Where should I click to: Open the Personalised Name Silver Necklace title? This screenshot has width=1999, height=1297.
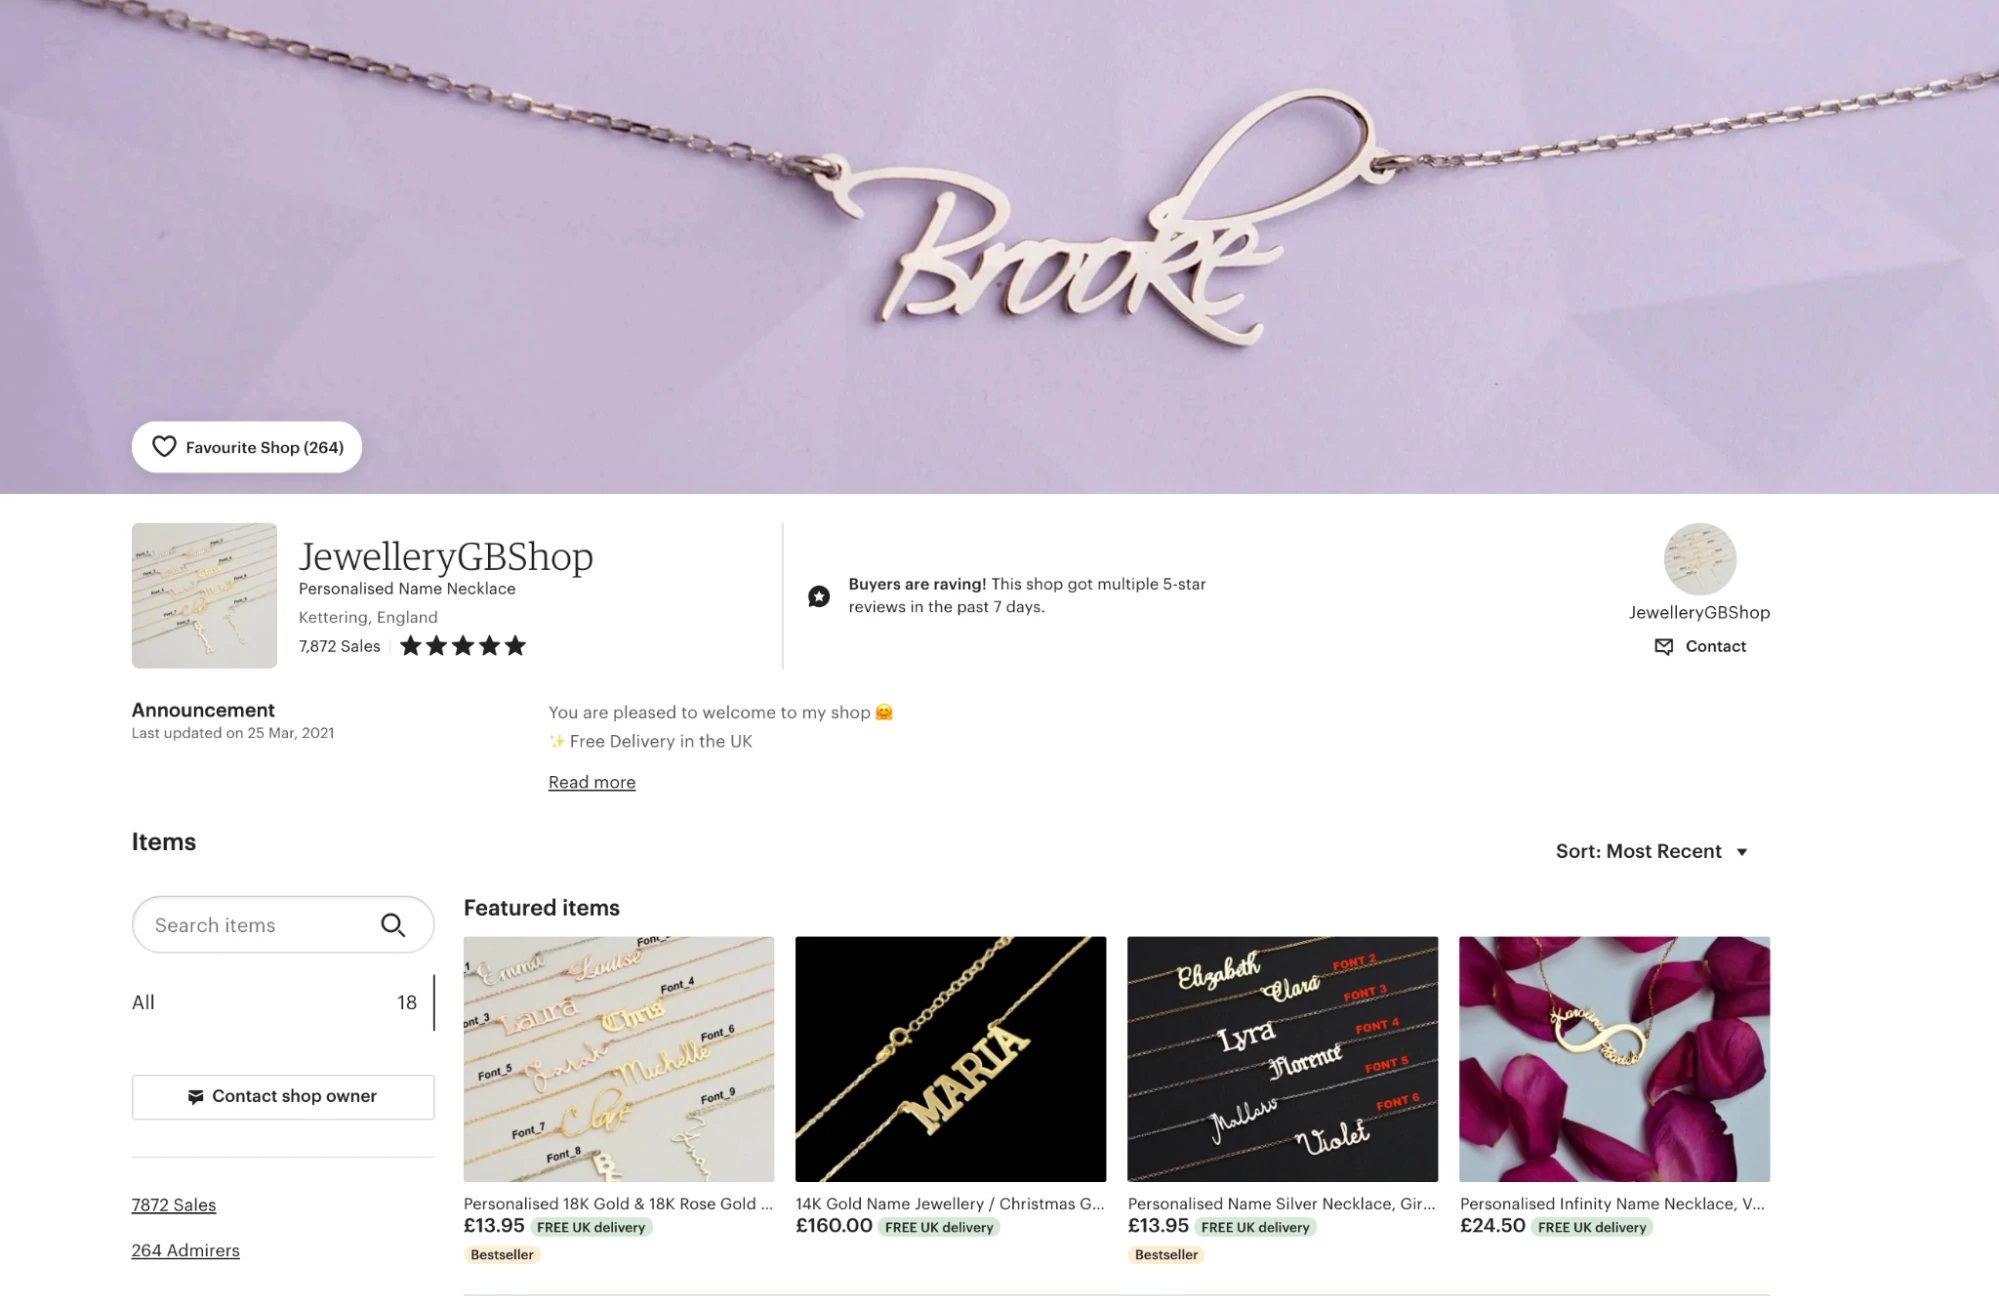[1282, 1204]
